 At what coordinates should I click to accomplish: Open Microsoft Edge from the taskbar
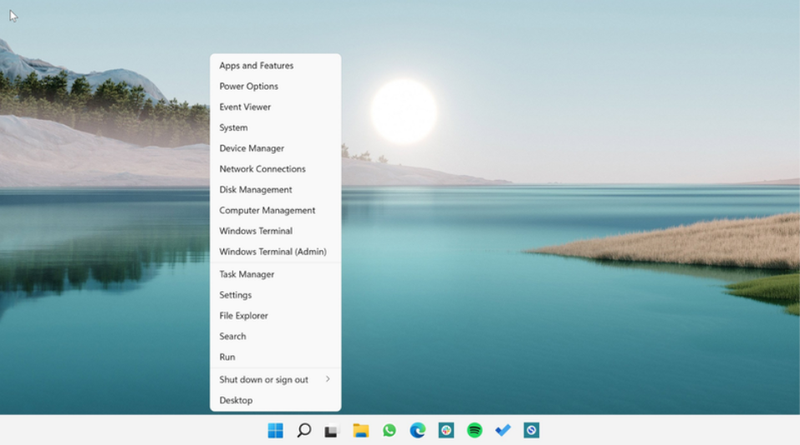pyautogui.click(x=418, y=431)
